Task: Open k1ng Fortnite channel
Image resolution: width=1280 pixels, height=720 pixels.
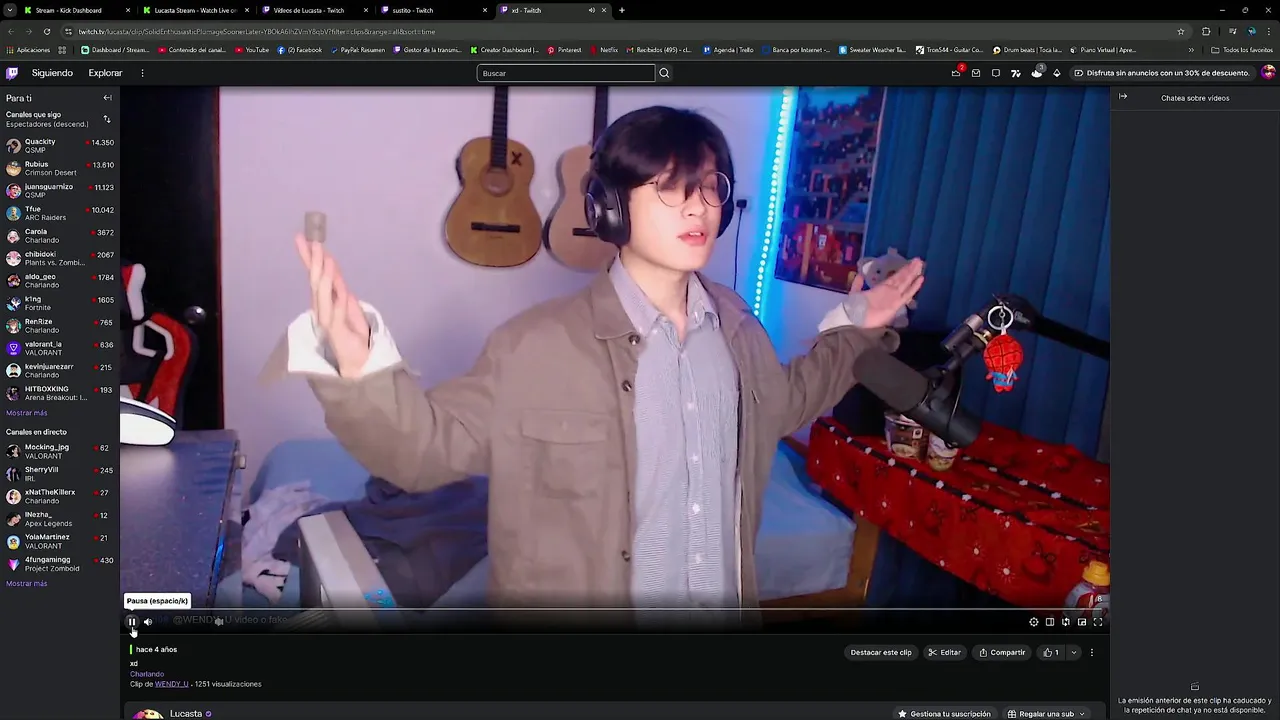Action: pyautogui.click(x=60, y=303)
